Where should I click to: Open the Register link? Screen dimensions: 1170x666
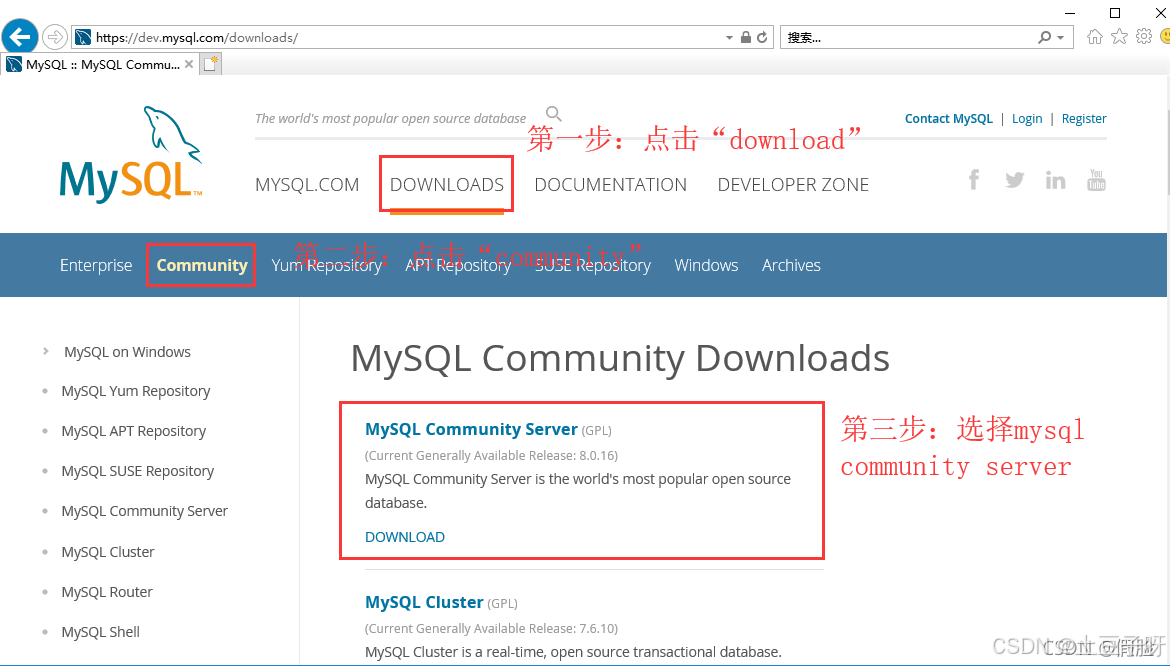(x=1084, y=119)
